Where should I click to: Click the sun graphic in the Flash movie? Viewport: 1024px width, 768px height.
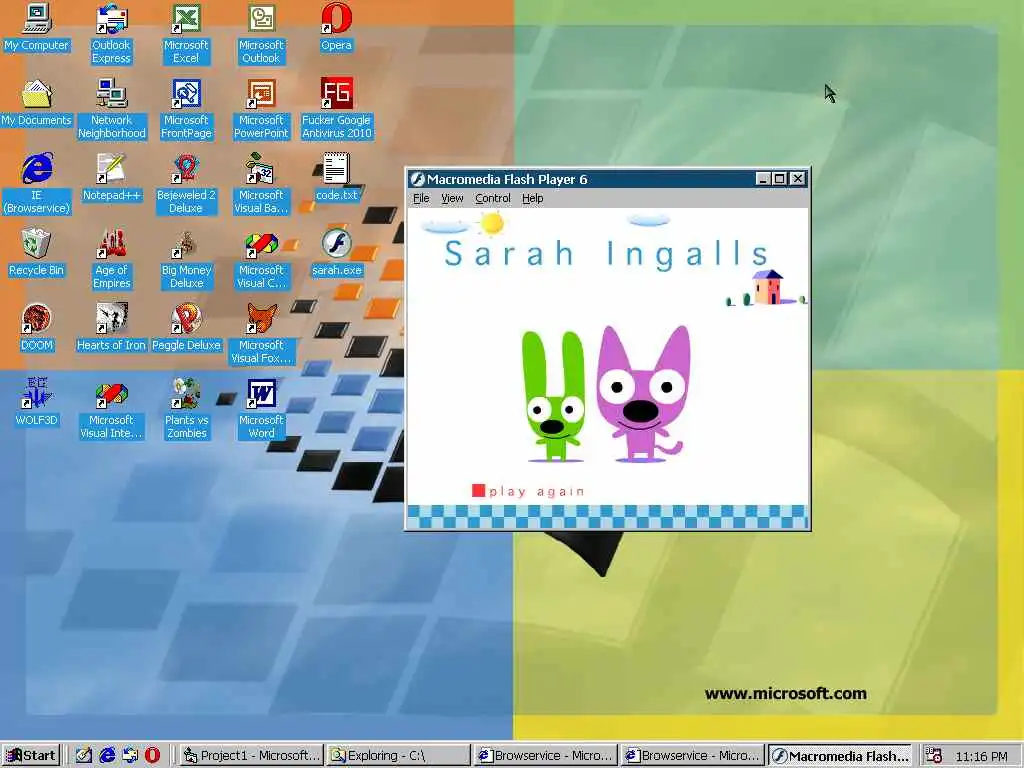491,223
